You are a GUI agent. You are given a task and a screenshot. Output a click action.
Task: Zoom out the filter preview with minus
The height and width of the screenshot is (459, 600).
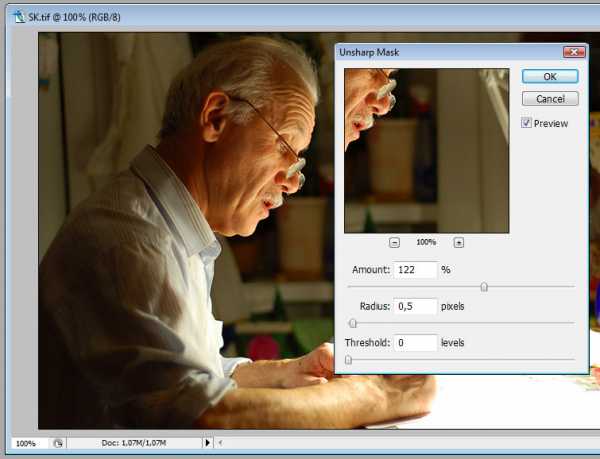[x=395, y=243]
